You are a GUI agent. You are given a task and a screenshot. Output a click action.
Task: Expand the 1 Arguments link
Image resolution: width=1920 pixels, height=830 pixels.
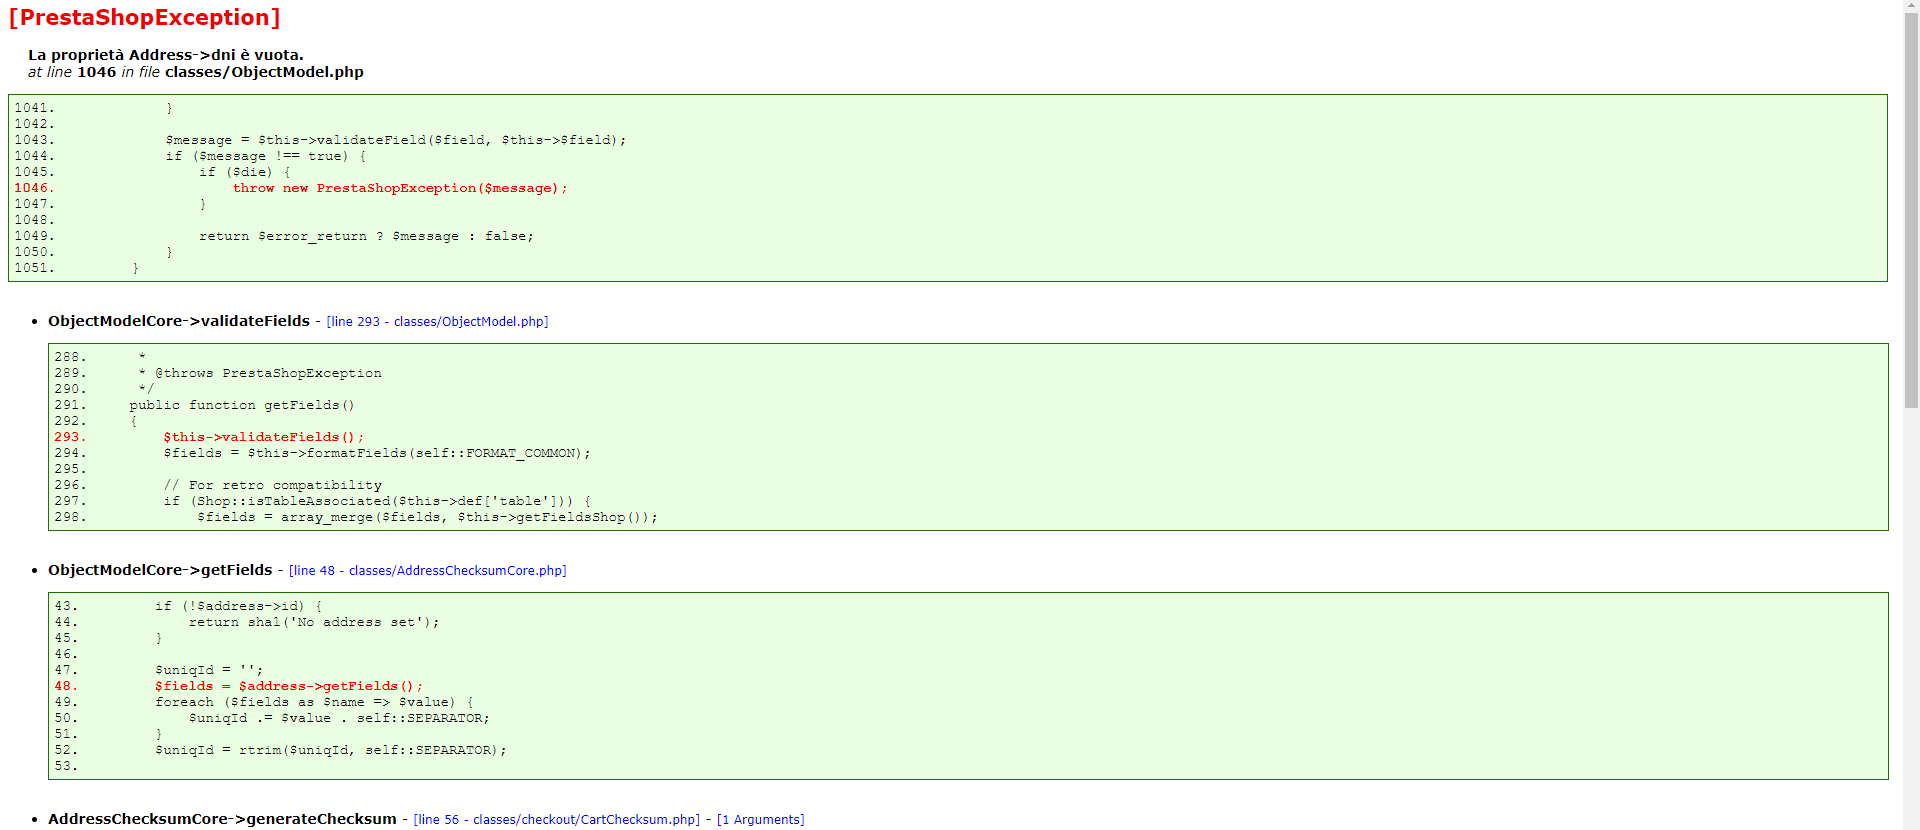coord(761,820)
